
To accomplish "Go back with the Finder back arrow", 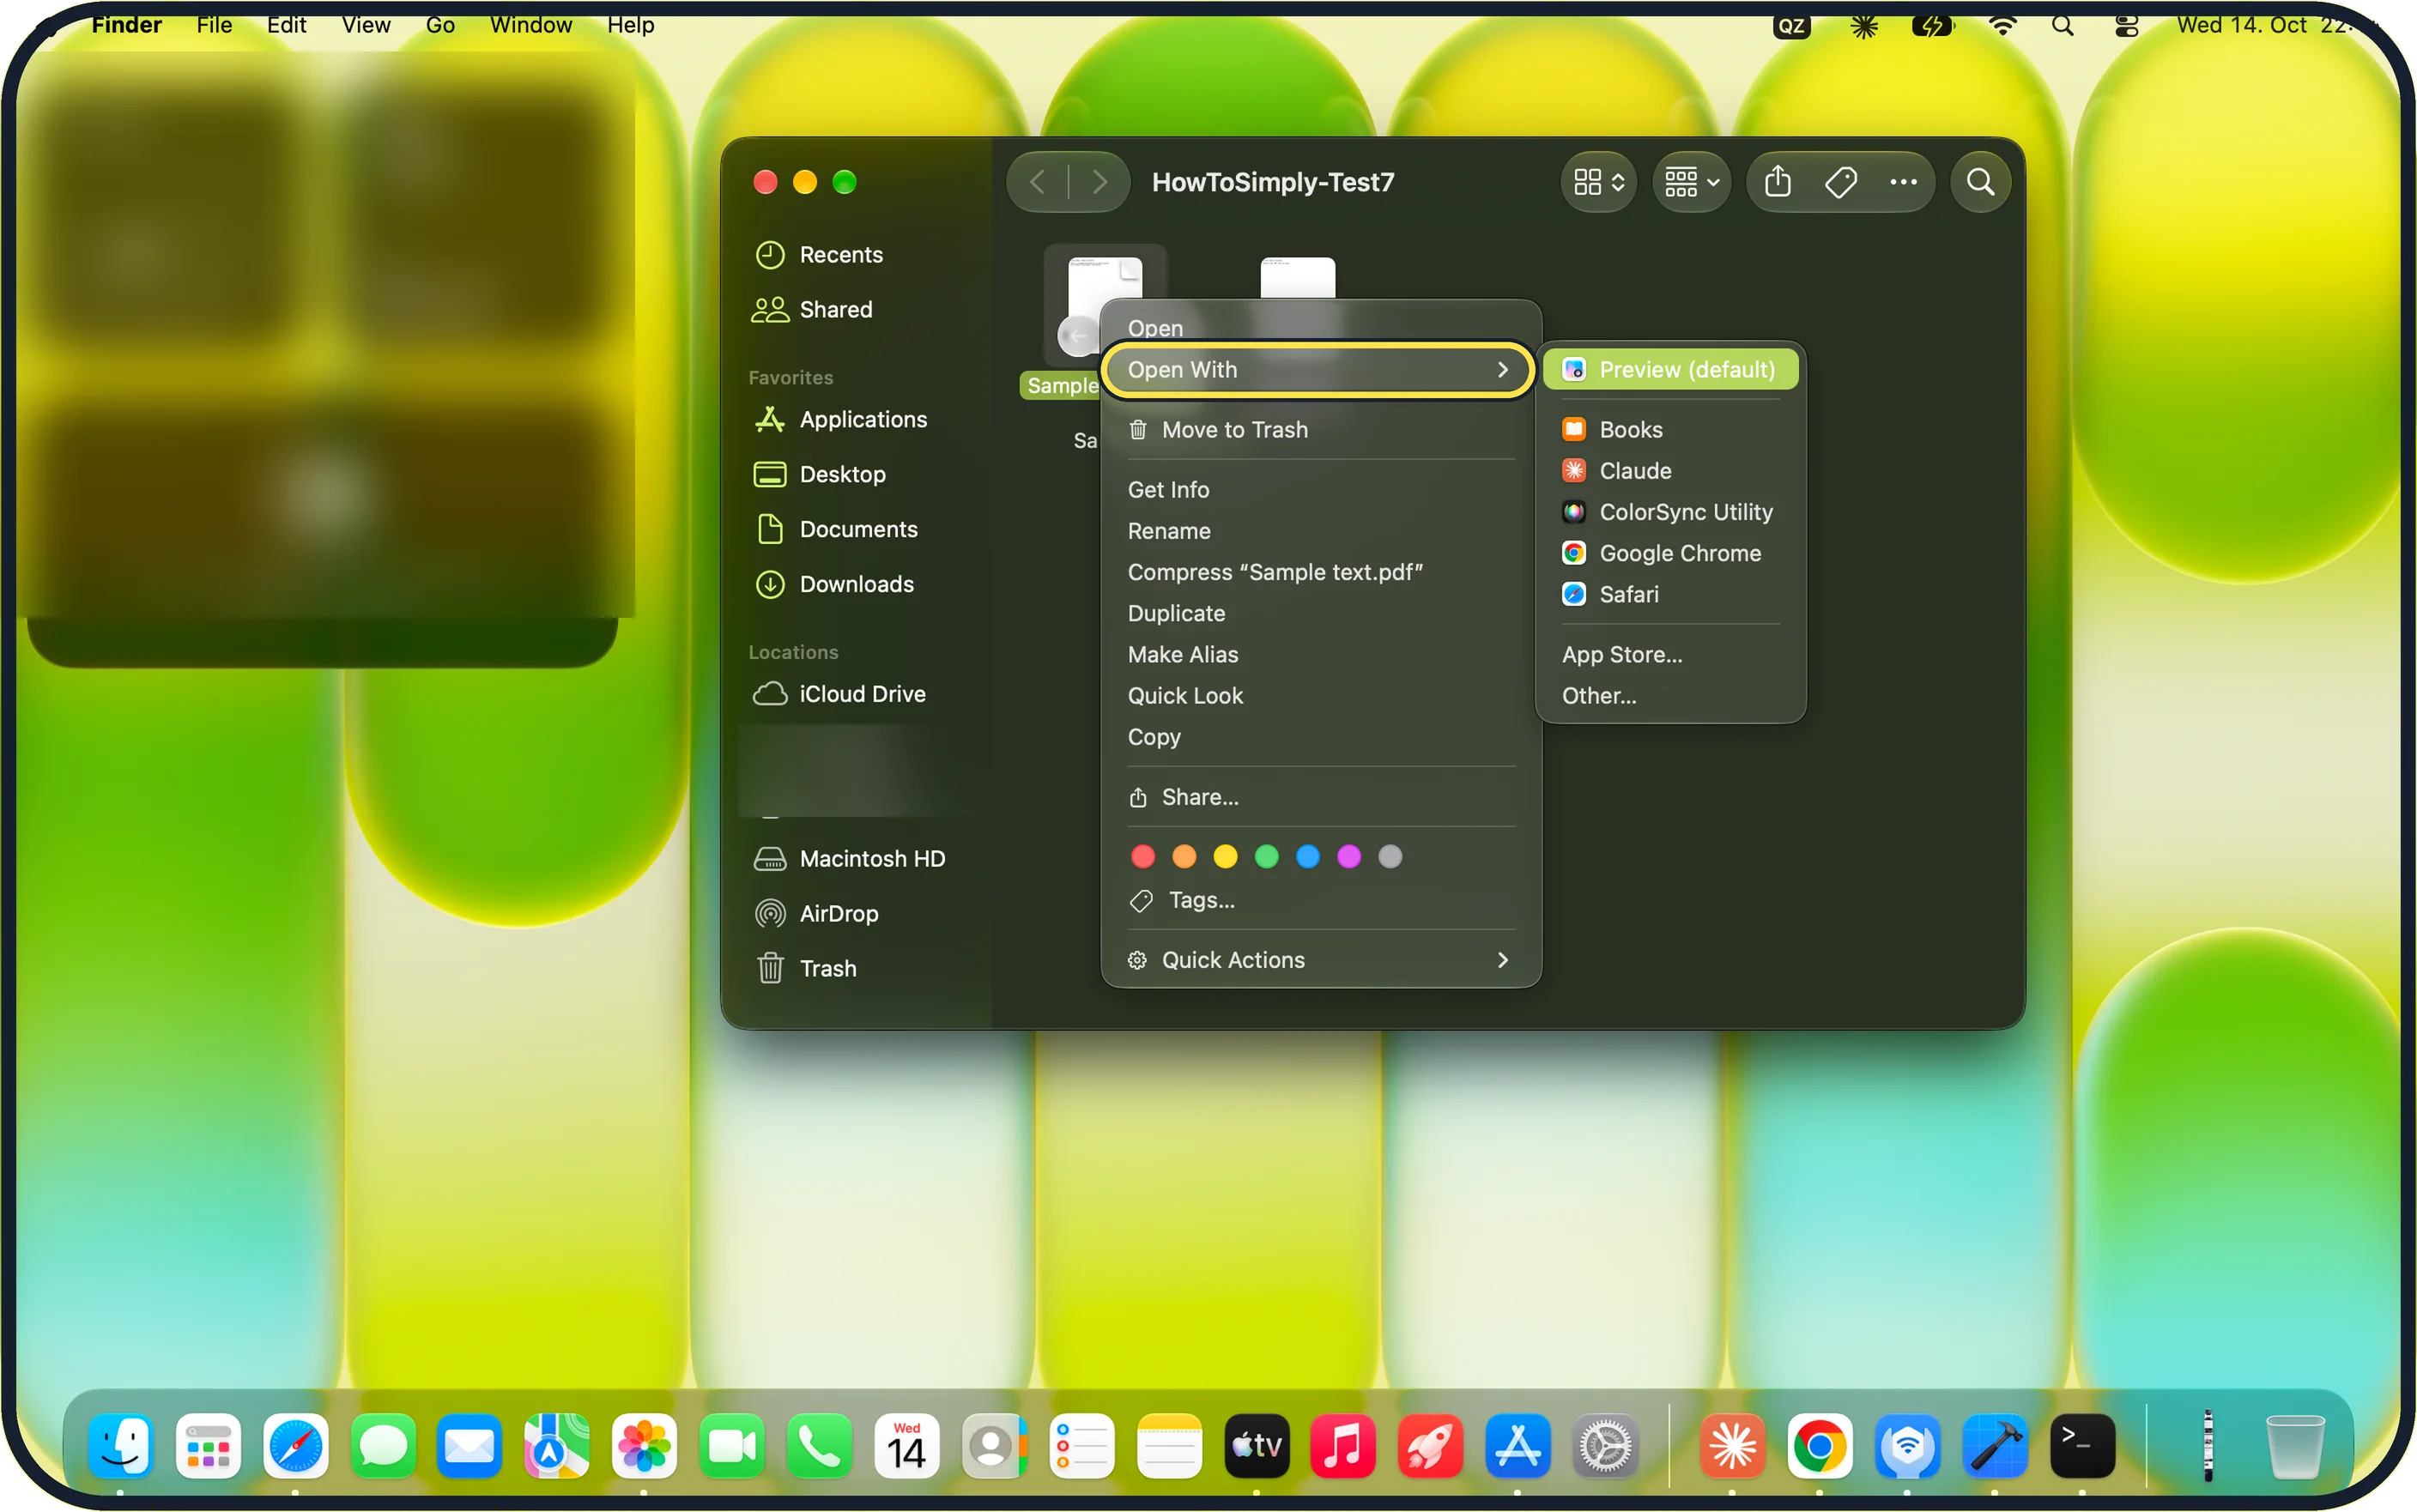I will coord(1038,182).
